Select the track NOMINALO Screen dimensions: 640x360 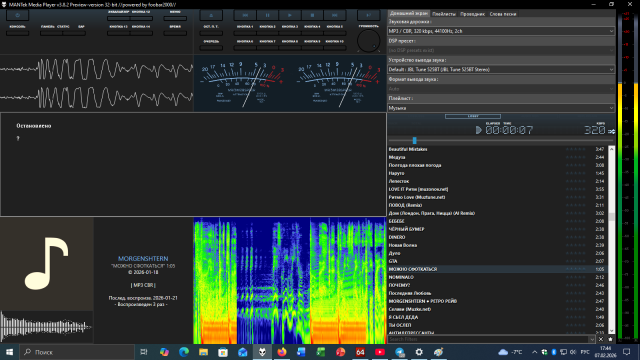(x=497, y=277)
